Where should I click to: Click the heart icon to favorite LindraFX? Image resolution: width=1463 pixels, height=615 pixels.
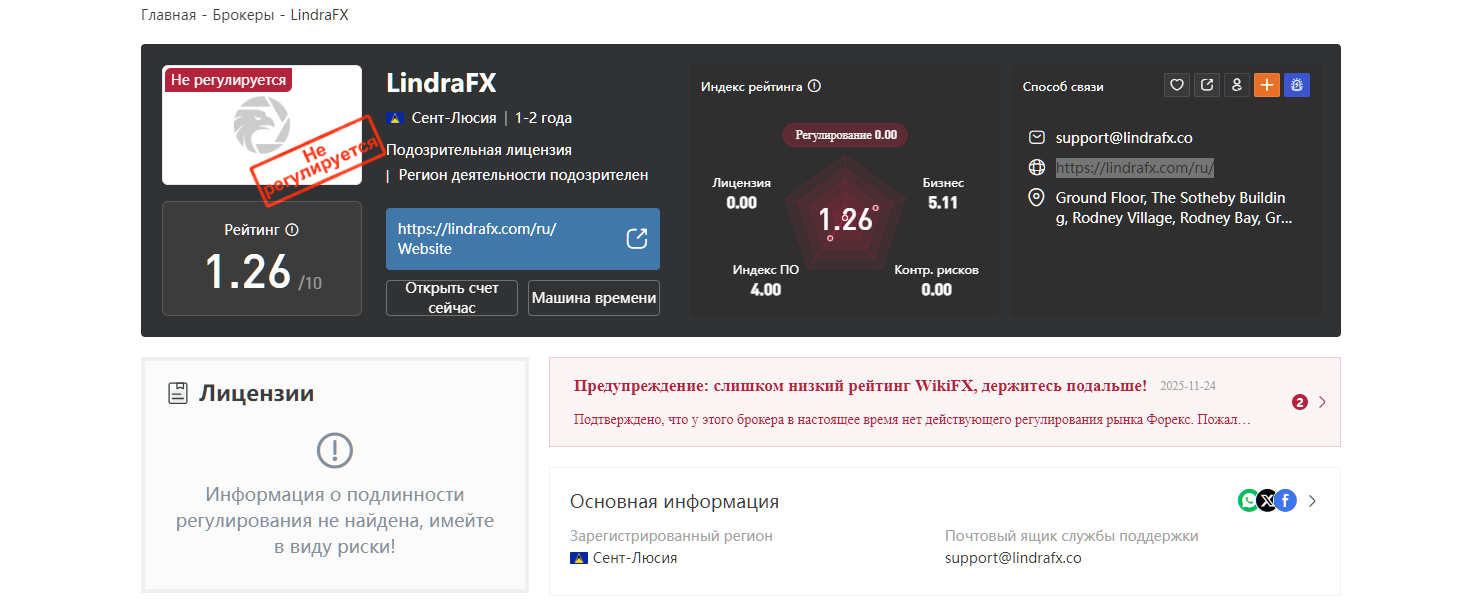click(1176, 85)
